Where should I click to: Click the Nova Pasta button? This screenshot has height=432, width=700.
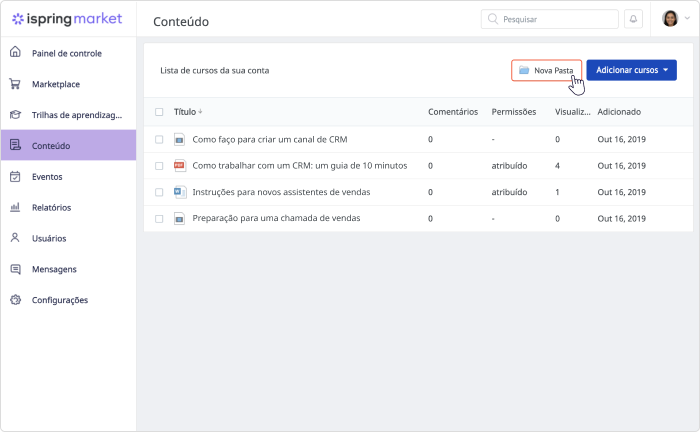click(x=546, y=70)
